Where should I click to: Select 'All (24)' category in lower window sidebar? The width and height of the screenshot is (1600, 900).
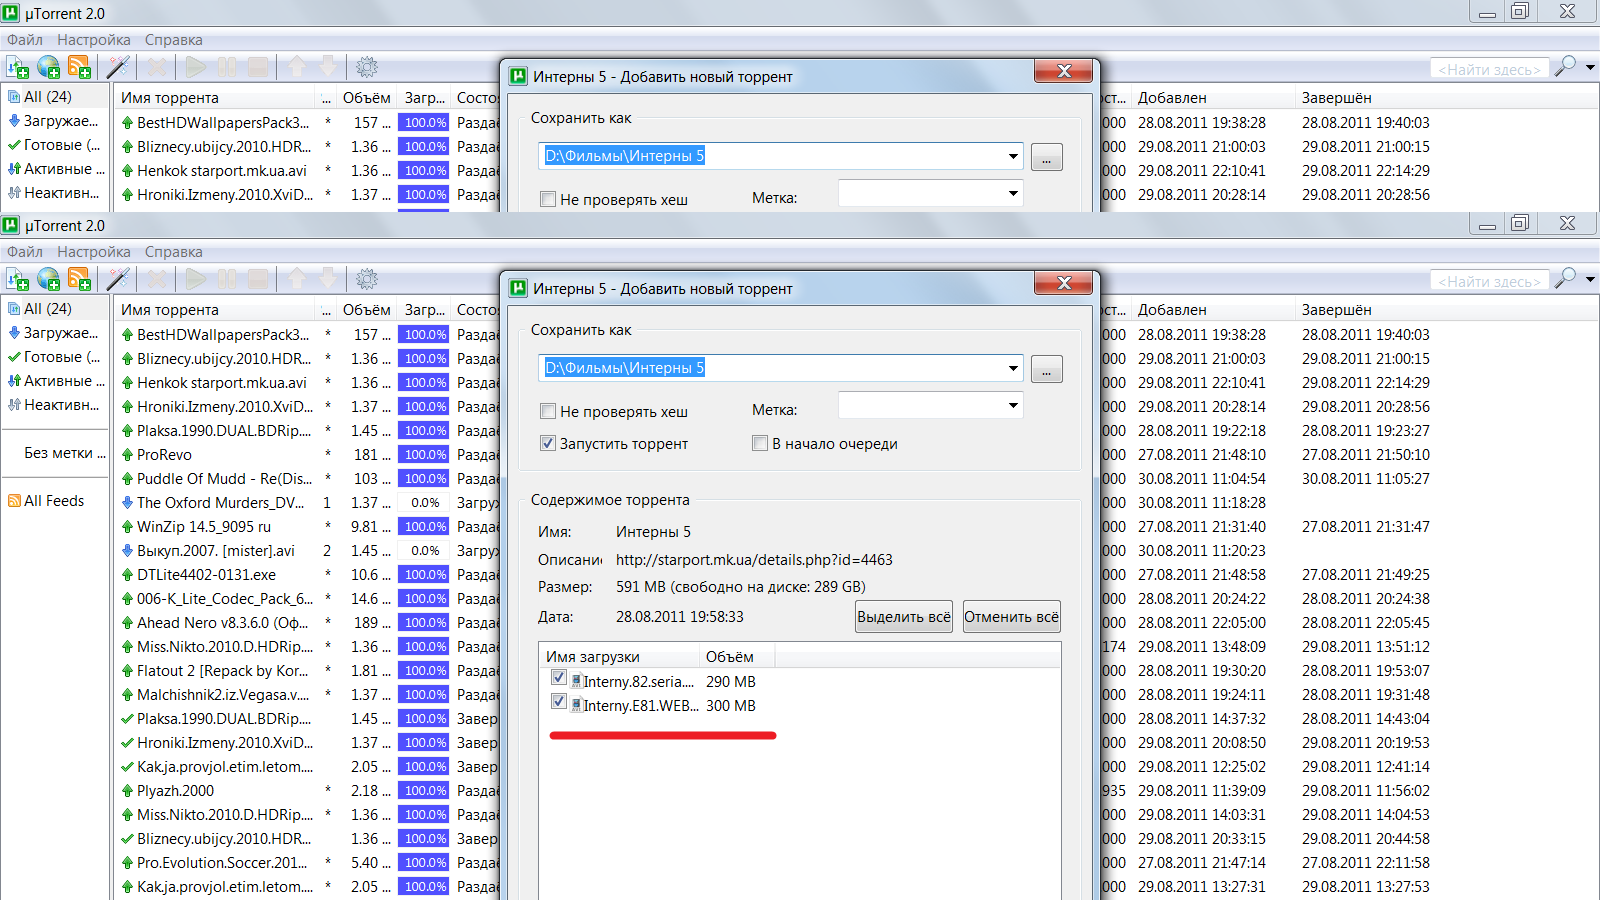click(54, 309)
